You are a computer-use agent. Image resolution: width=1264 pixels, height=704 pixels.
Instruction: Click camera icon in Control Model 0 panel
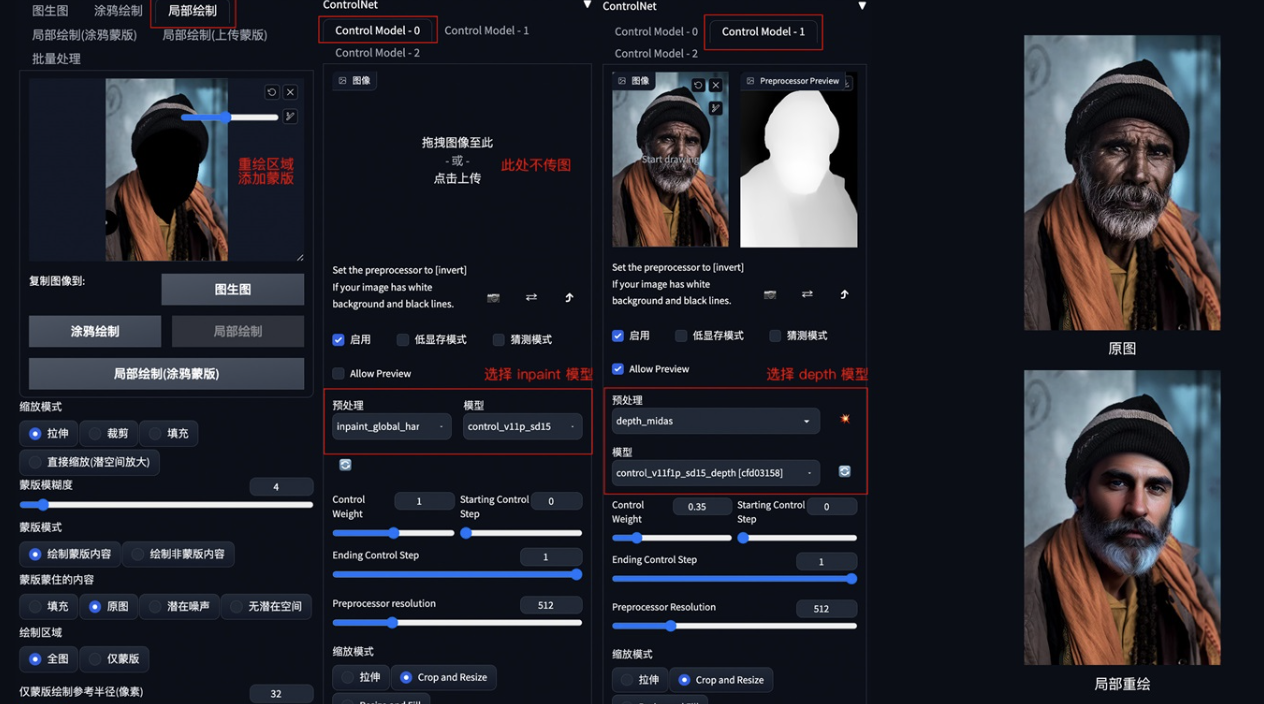[493, 298]
